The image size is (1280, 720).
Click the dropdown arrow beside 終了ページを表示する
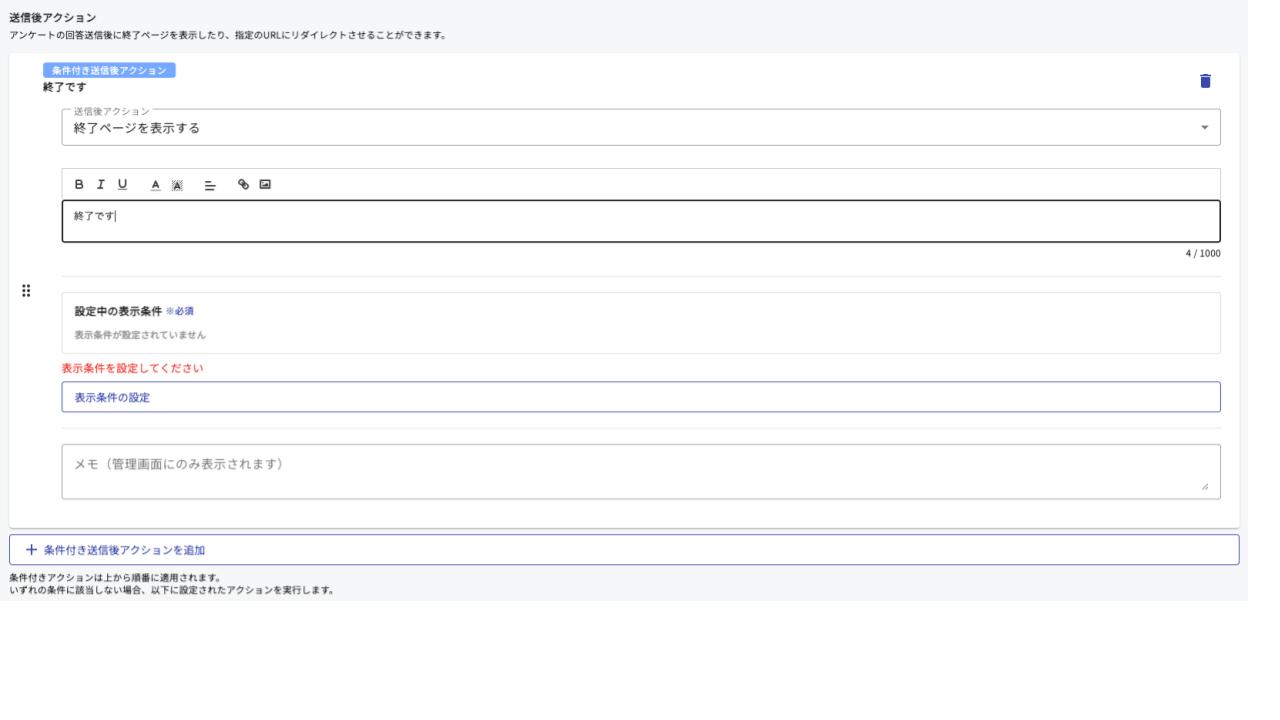tap(1204, 128)
